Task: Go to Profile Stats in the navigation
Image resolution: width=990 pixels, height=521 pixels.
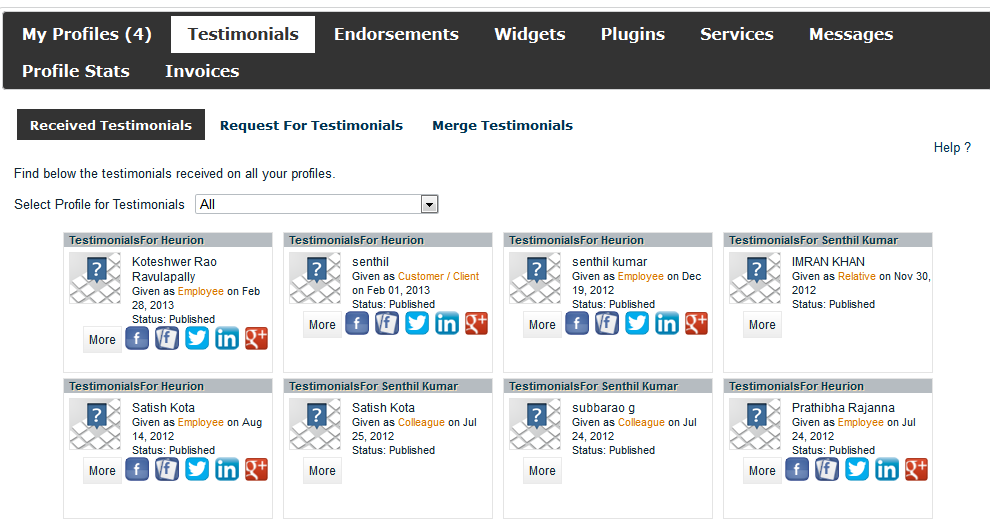Action: (x=76, y=71)
